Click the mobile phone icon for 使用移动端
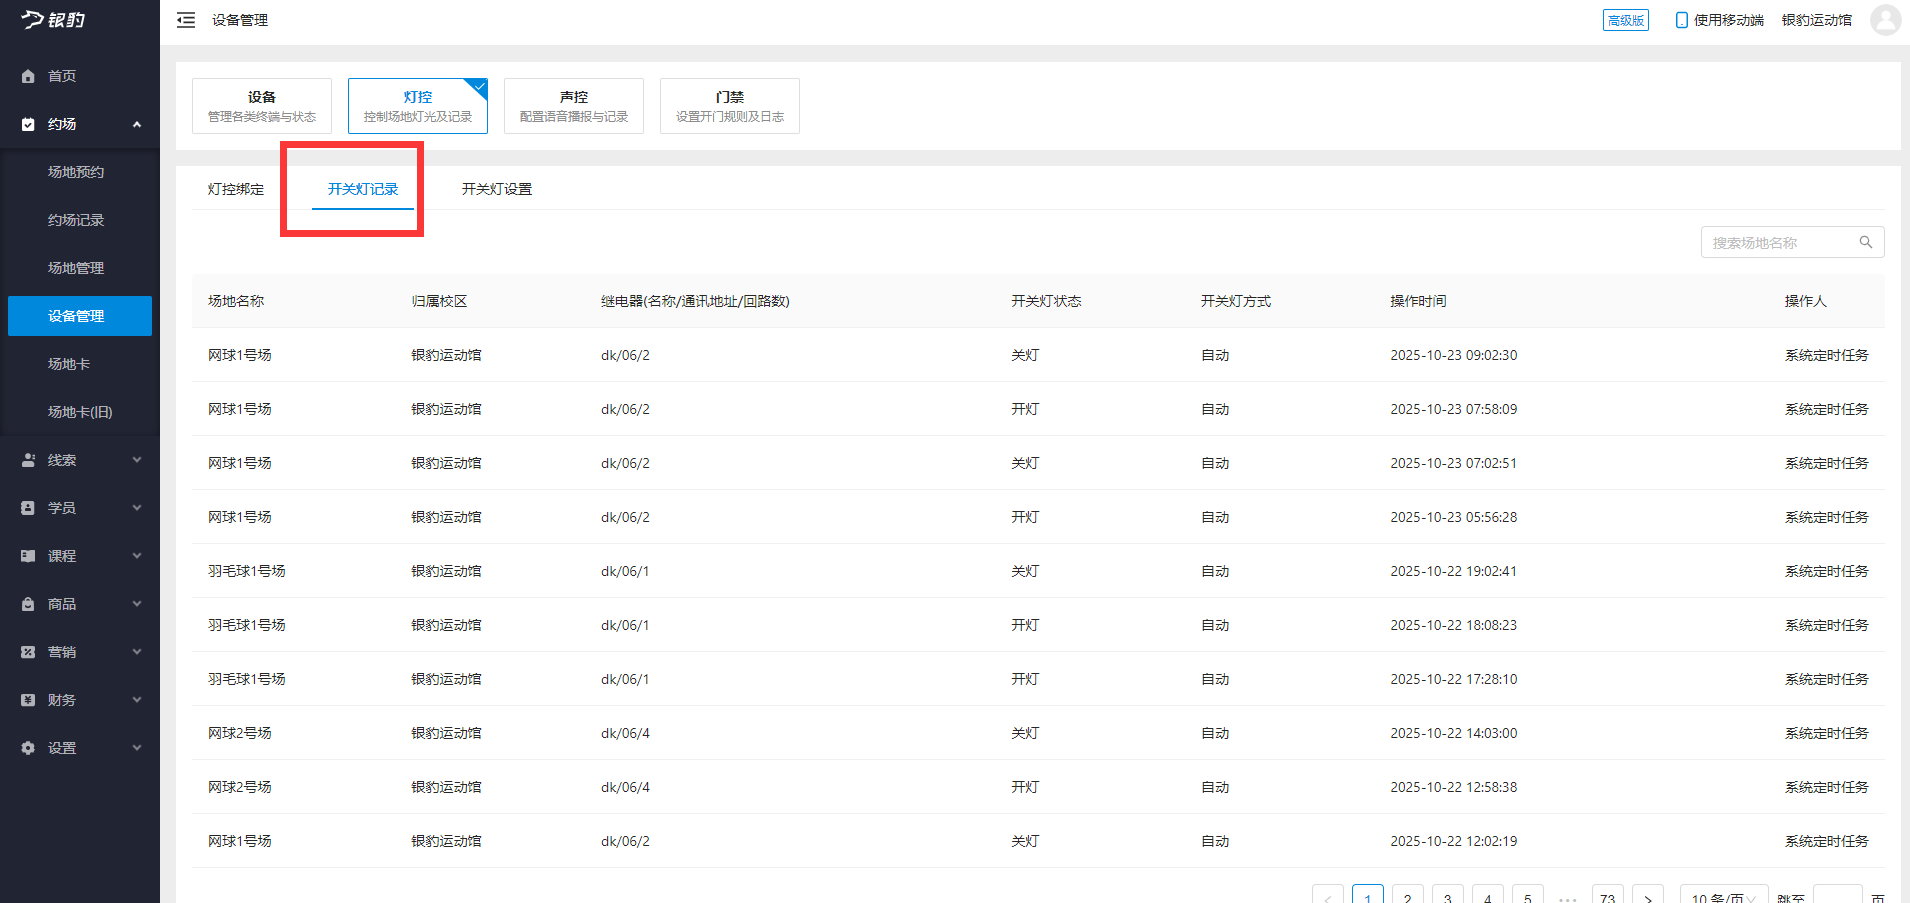Viewport: 1910px width, 903px height. [x=1681, y=20]
